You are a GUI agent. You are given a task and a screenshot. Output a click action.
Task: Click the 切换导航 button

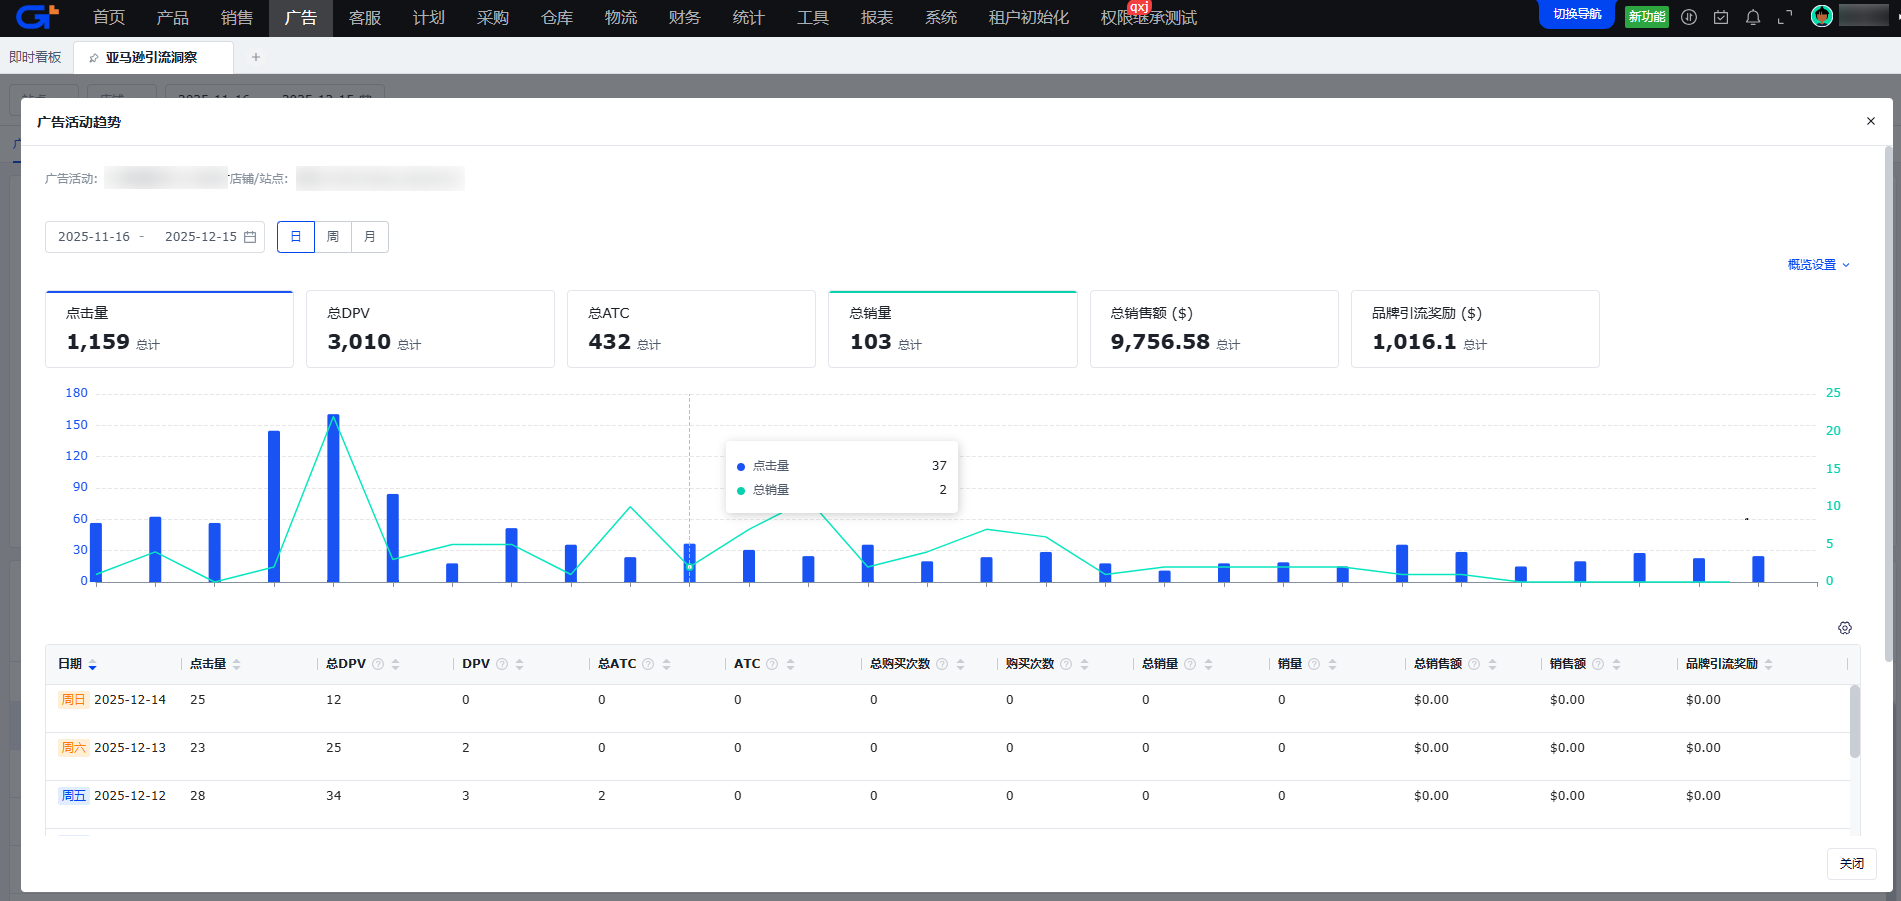(x=1576, y=14)
